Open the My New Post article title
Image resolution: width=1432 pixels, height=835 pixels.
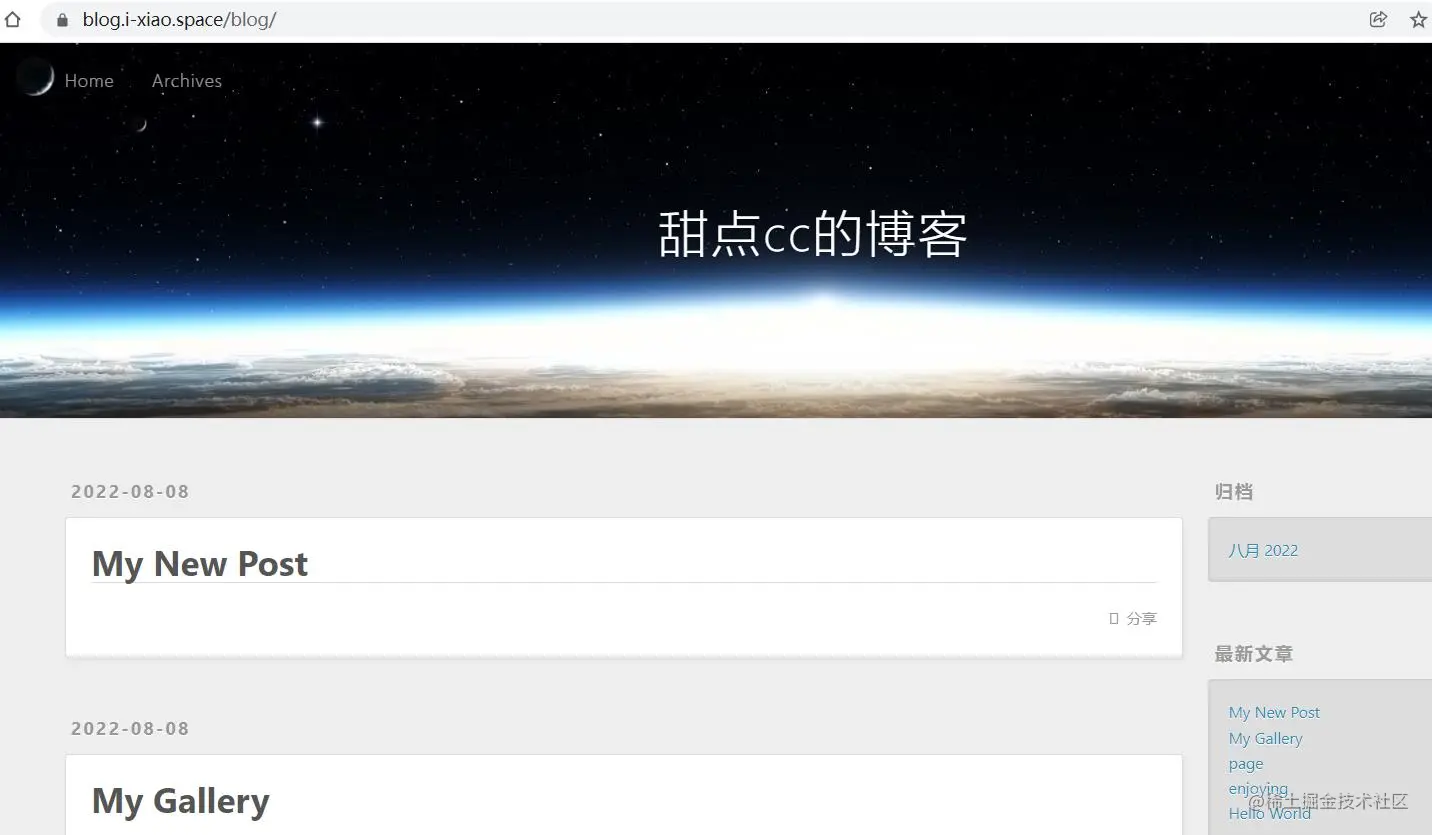[200, 564]
